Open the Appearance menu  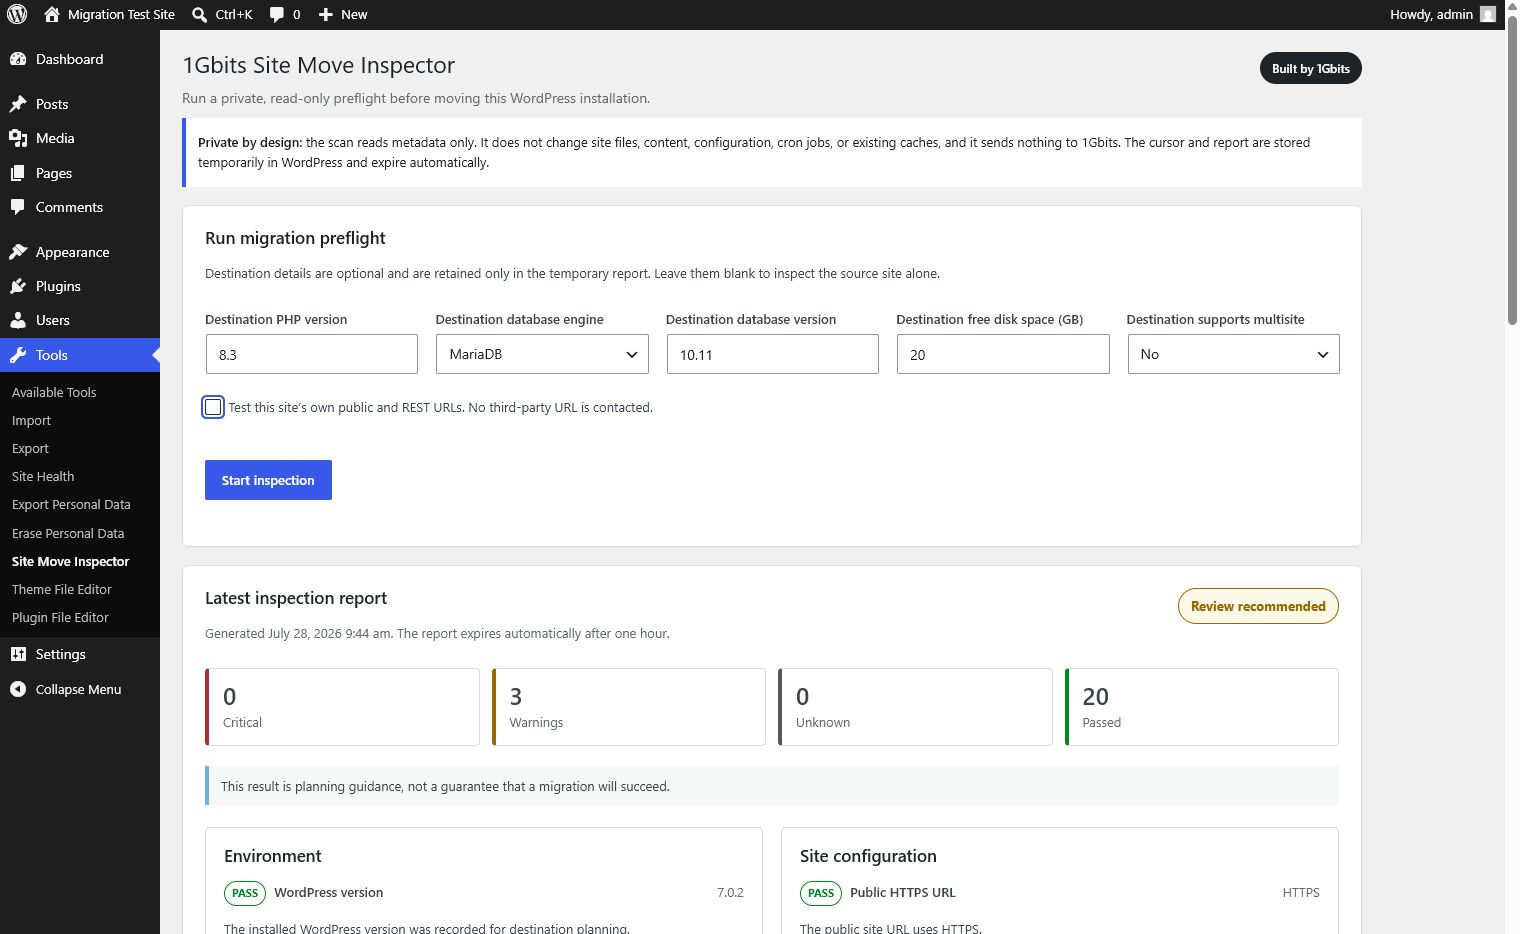[80, 252]
